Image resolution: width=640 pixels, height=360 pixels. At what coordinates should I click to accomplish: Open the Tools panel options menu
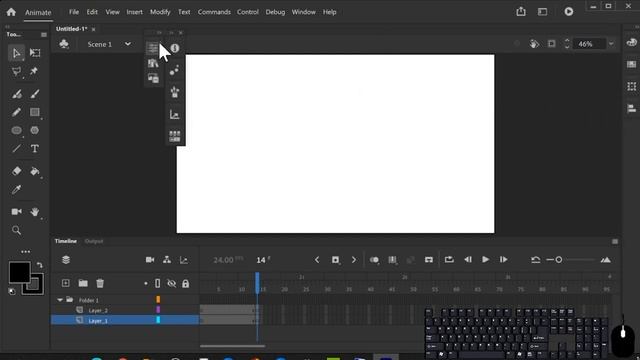coord(44,35)
